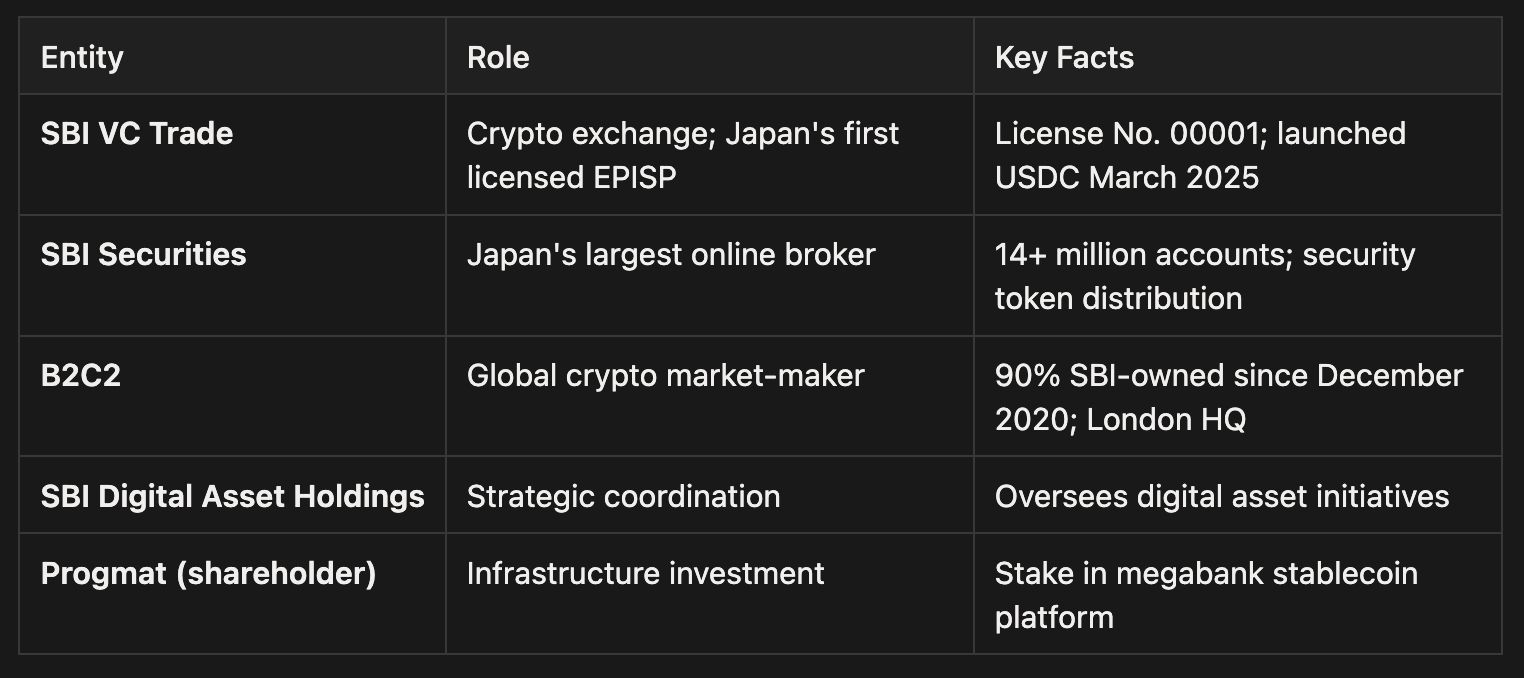This screenshot has height=678, width=1524.
Task: Click the "90% SBI-owned since December" text
Action: click(x=1228, y=375)
